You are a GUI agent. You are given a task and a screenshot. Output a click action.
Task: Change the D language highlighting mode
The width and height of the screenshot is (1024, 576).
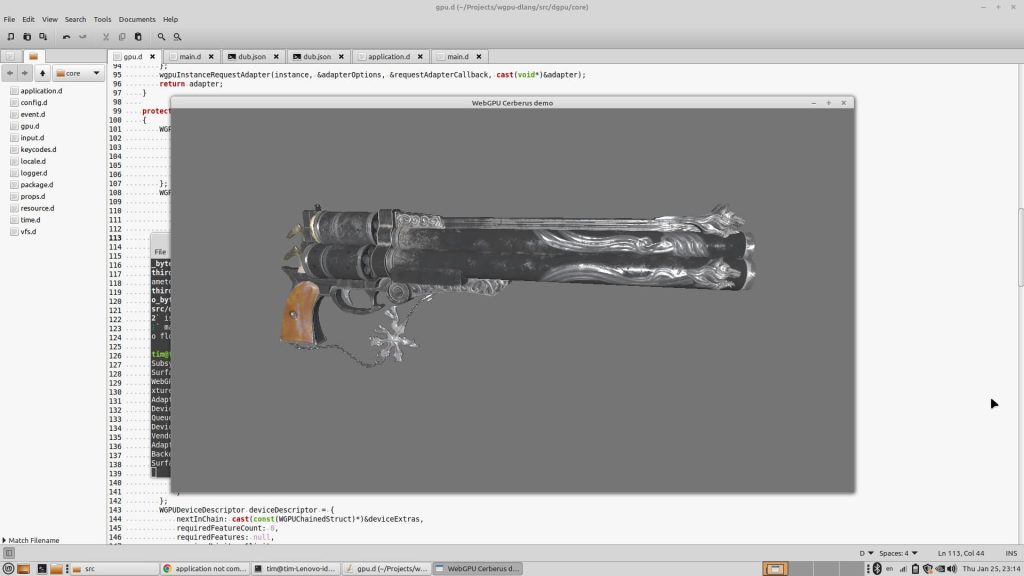(x=866, y=553)
